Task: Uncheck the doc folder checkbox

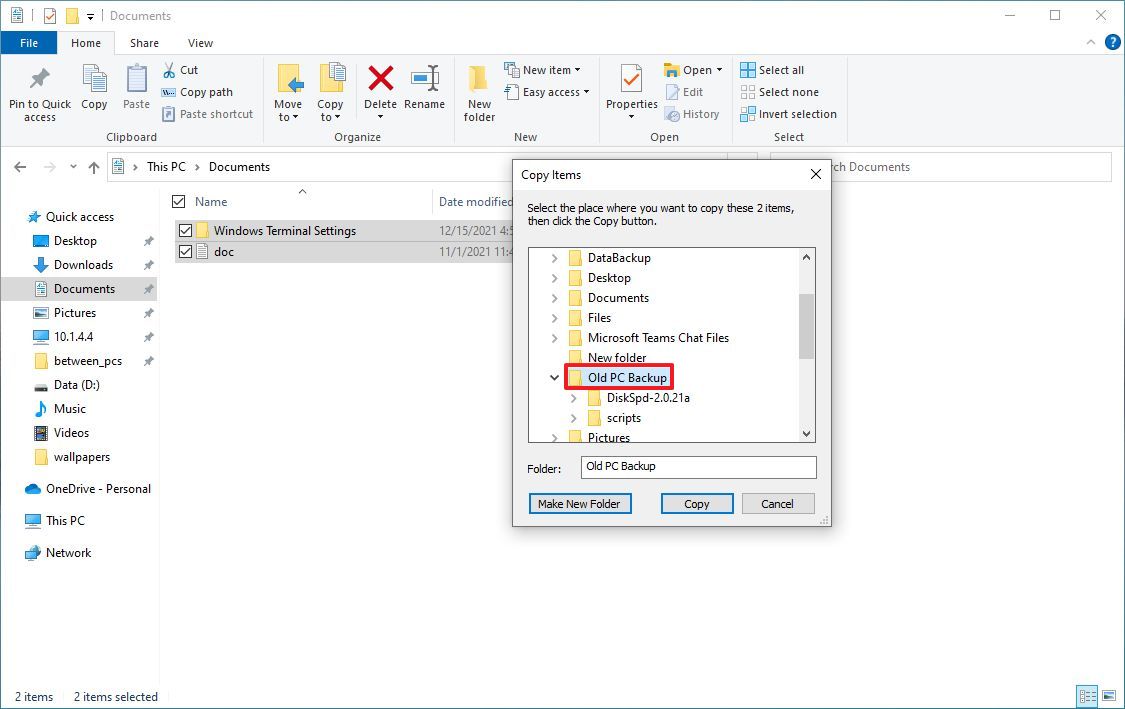Action: [x=185, y=251]
